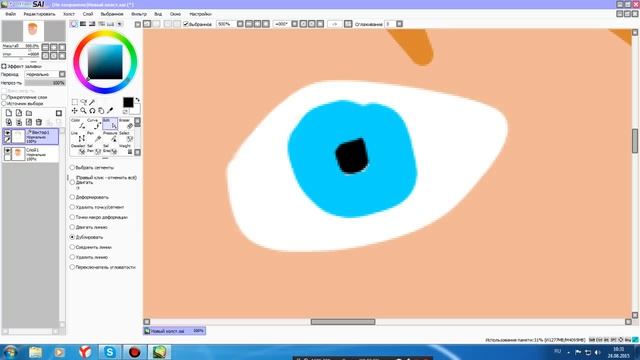Click the navigator preview thumbnail
The height and width of the screenshot is (360, 640).
[x=33, y=31]
